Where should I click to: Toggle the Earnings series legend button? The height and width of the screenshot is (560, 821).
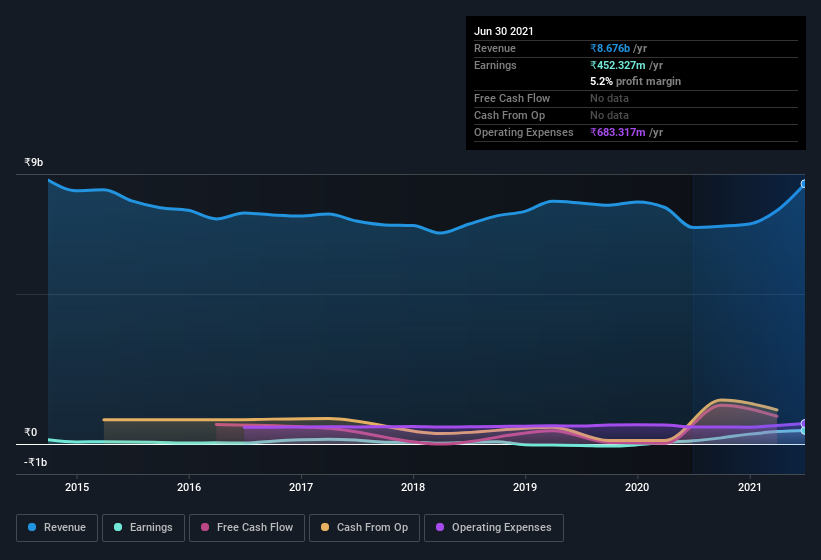(143, 528)
